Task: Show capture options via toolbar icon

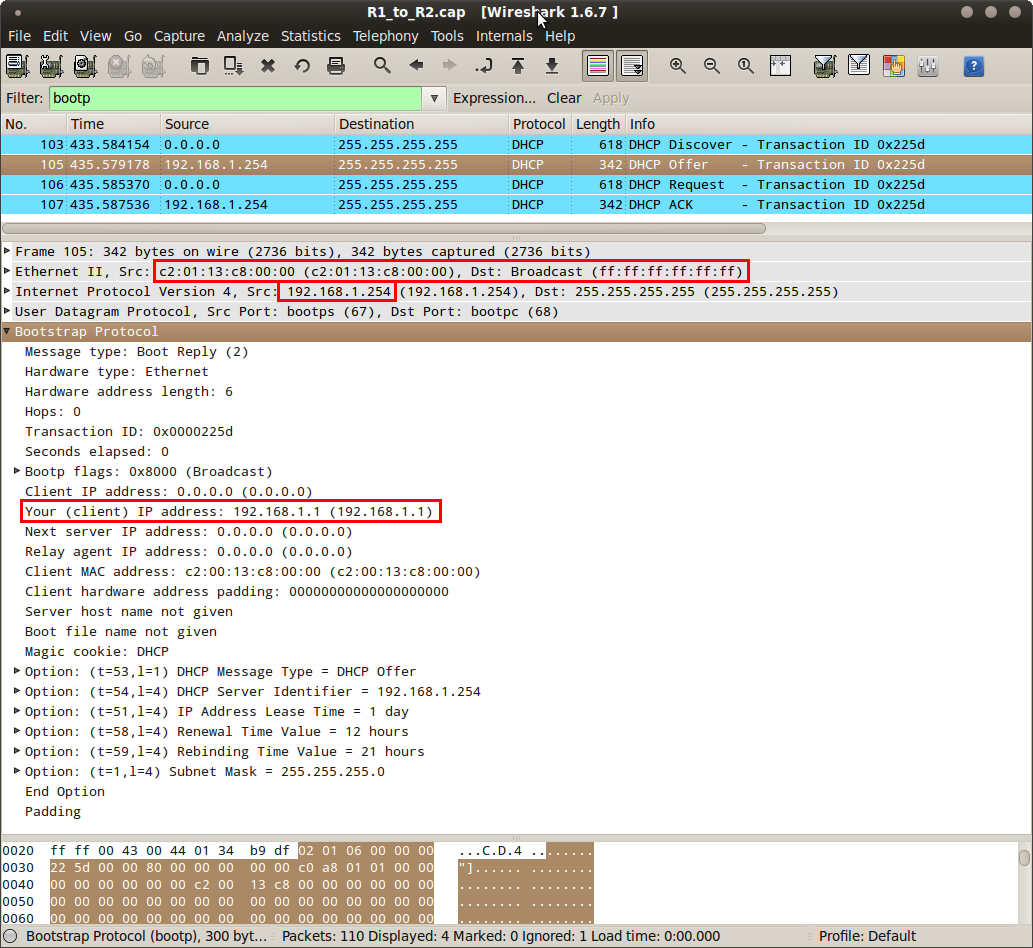Action: tap(51, 66)
